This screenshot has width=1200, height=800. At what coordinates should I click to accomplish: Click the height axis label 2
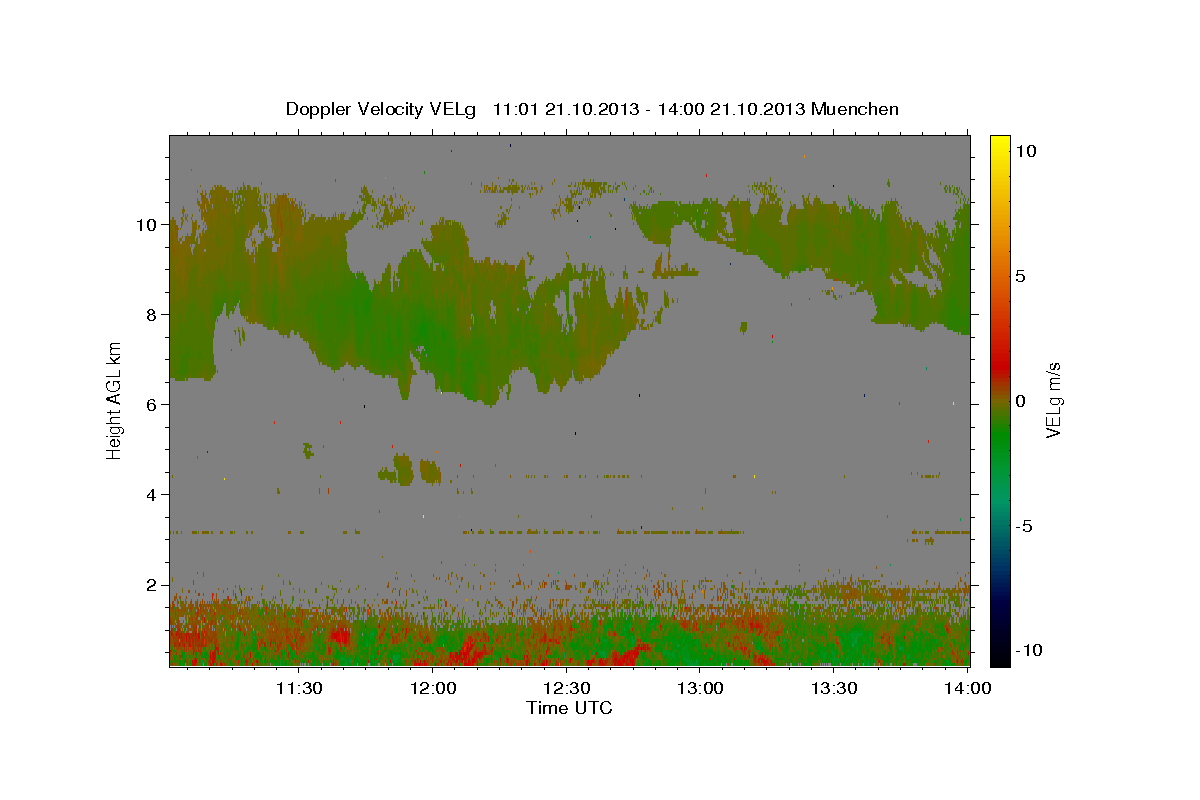153,585
